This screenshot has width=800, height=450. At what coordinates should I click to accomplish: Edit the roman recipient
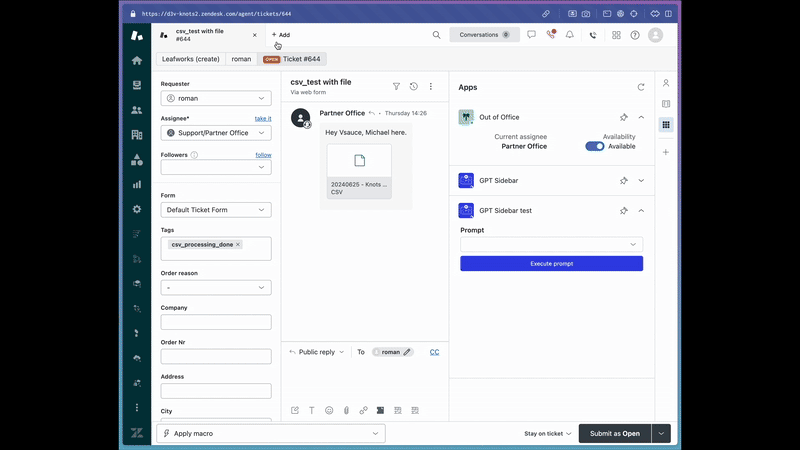click(407, 352)
